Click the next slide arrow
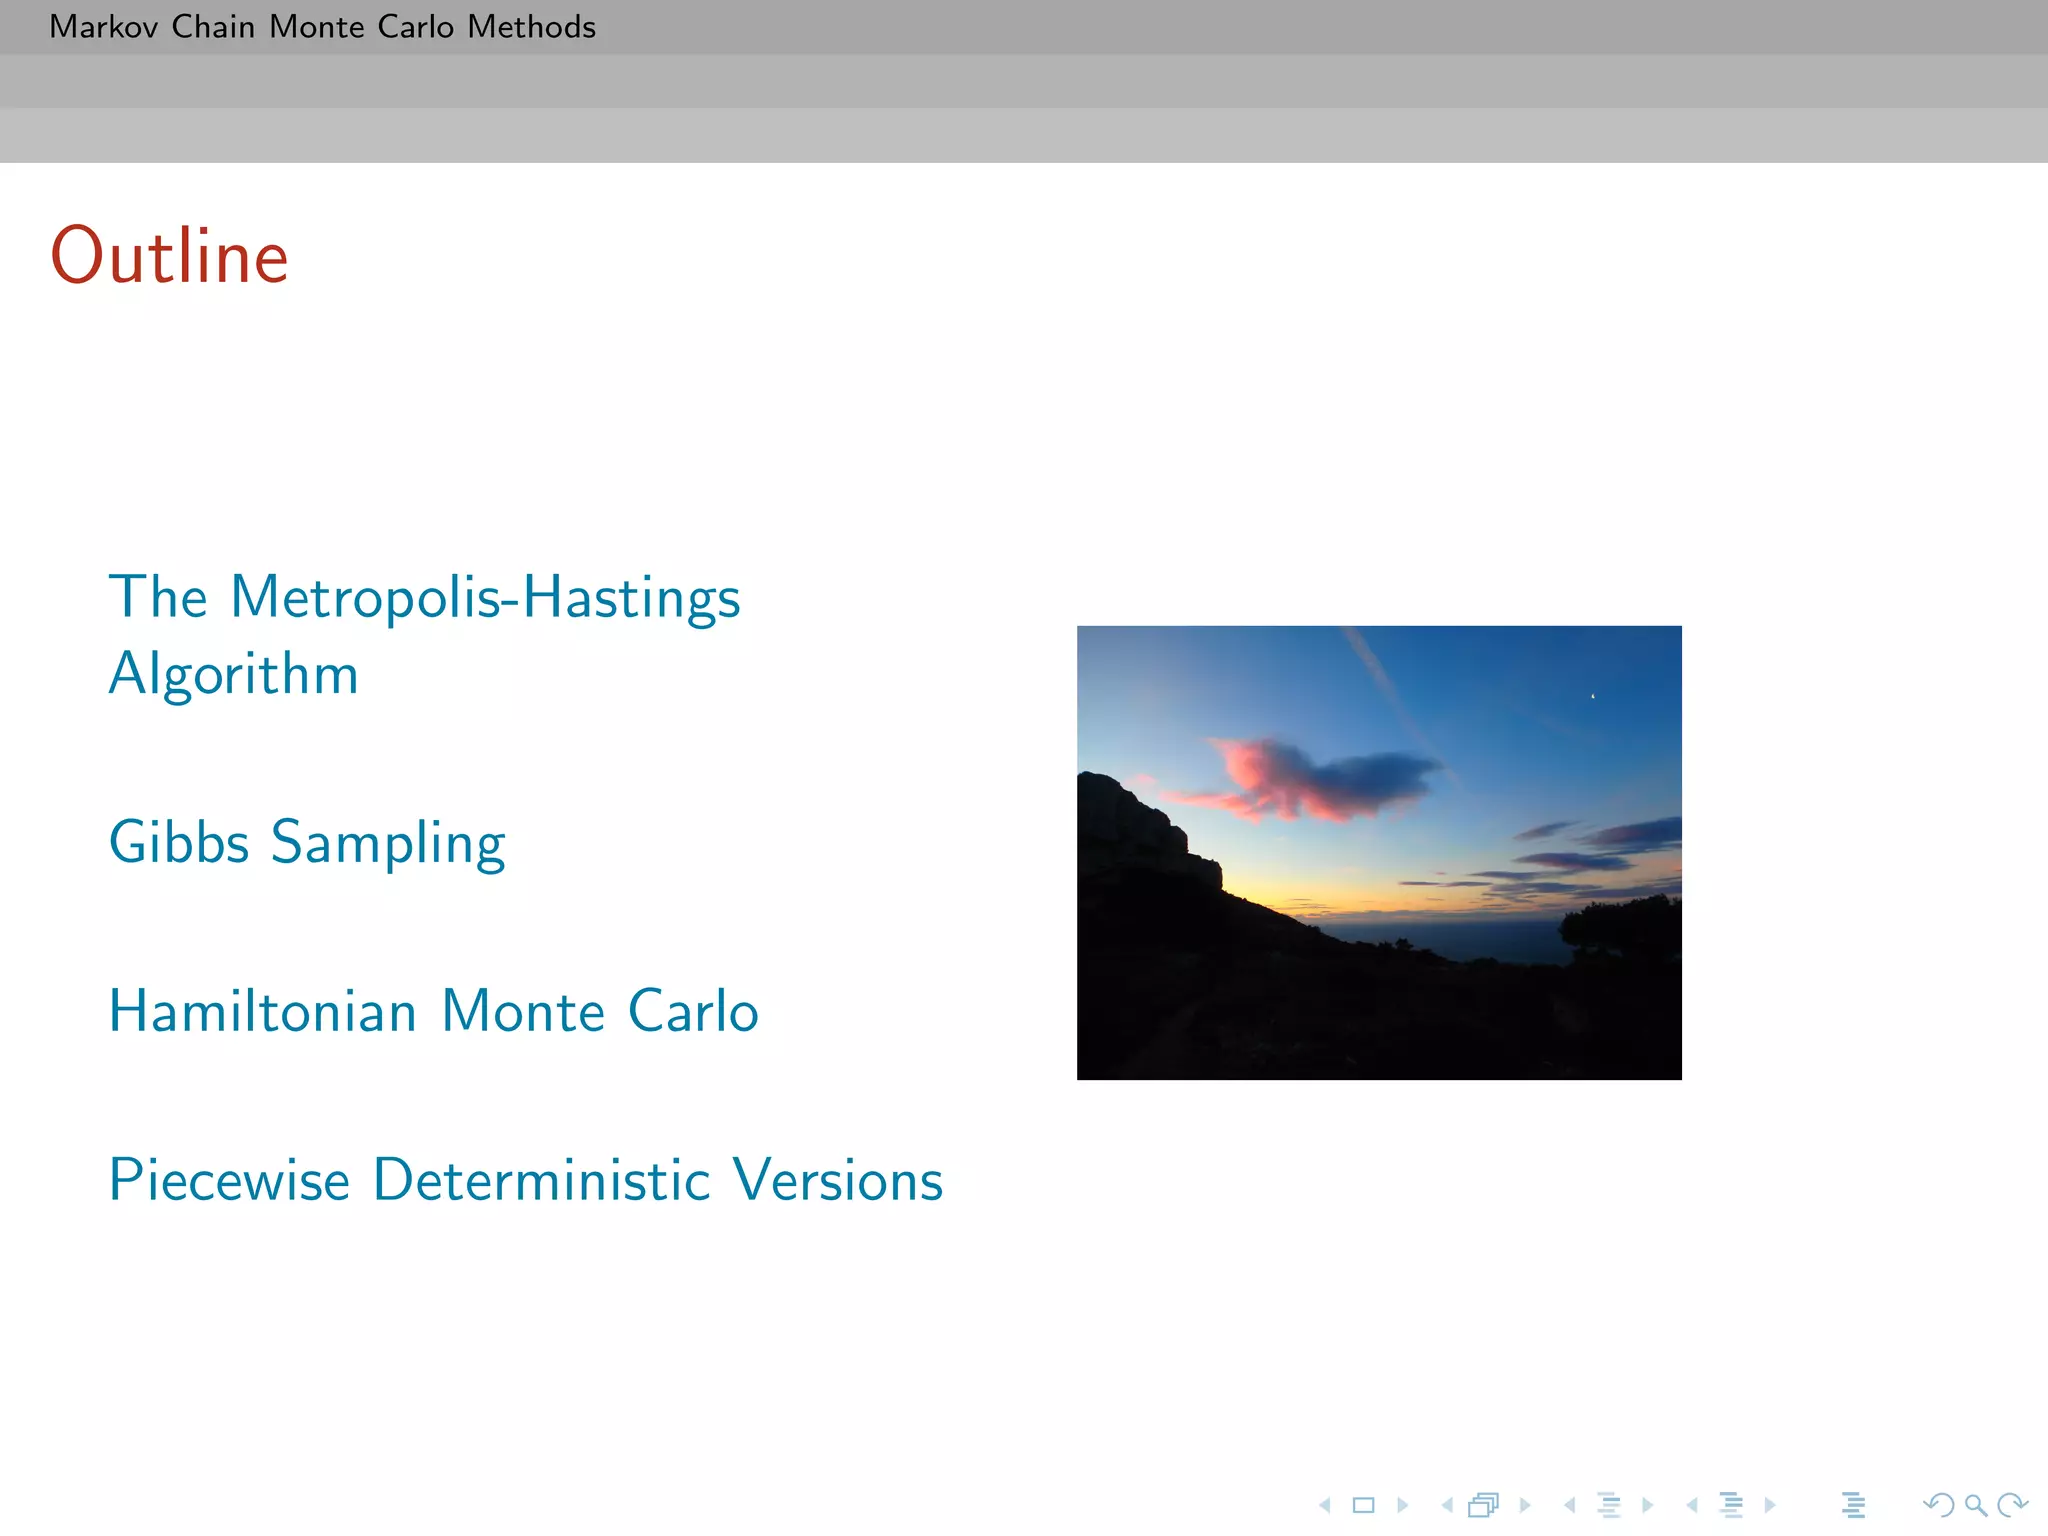Image resolution: width=2048 pixels, height=1536 pixels. point(1402,1505)
